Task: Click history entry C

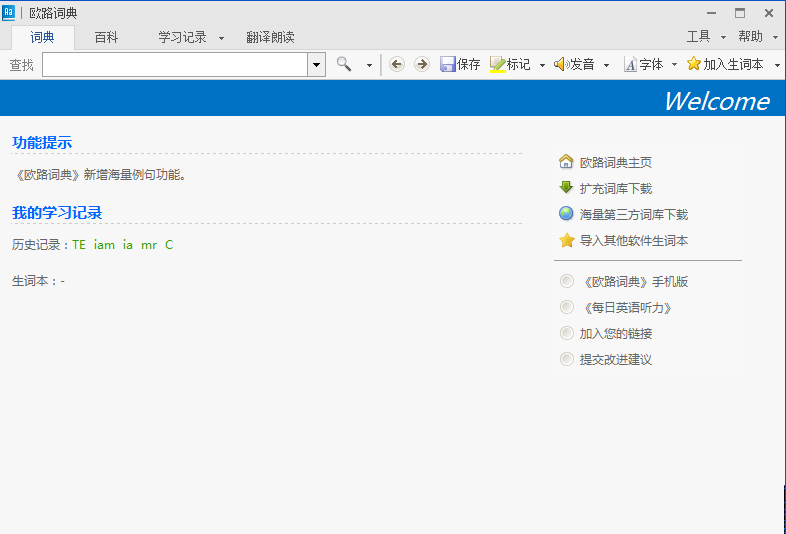Action: [169, 245]
